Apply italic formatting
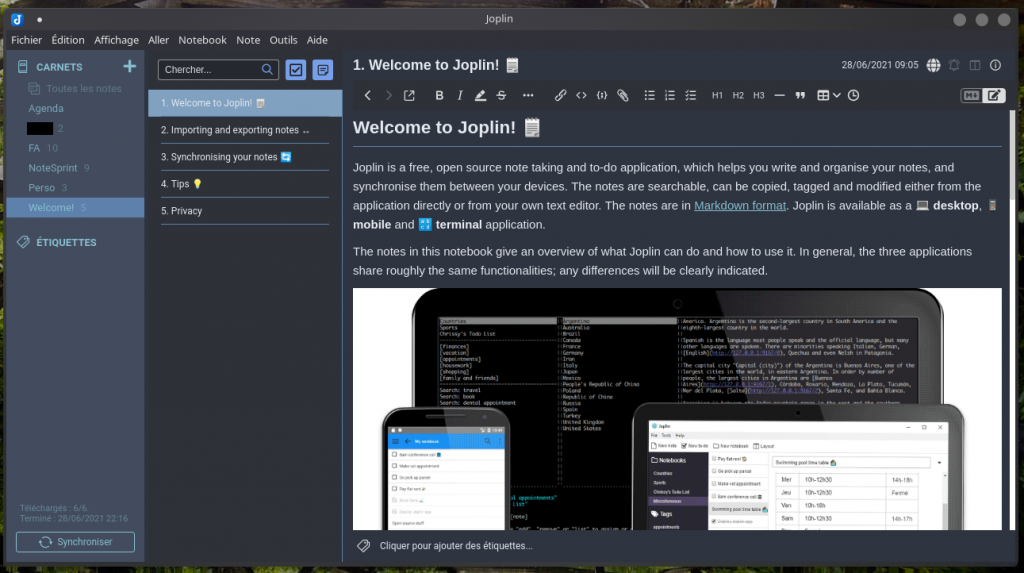1024x573 pixels. pyautogui.click(x=460, y=95)
